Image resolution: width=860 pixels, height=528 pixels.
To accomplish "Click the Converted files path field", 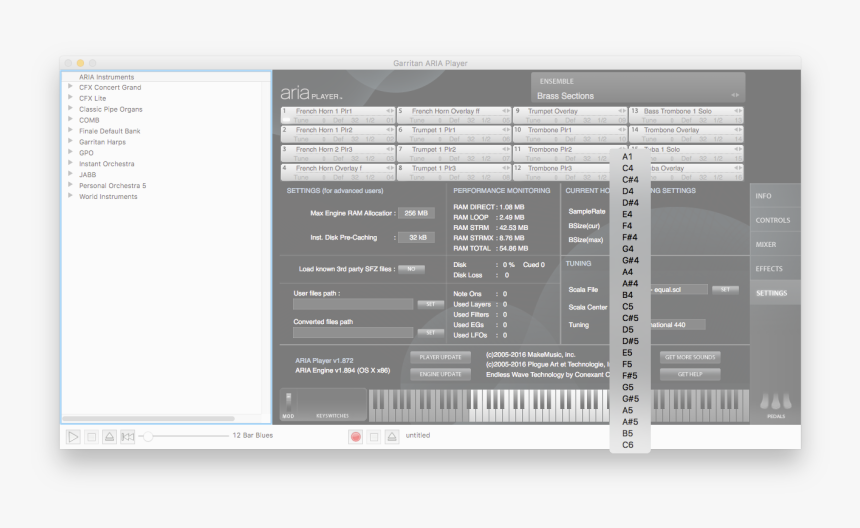I will click(353, 332).
